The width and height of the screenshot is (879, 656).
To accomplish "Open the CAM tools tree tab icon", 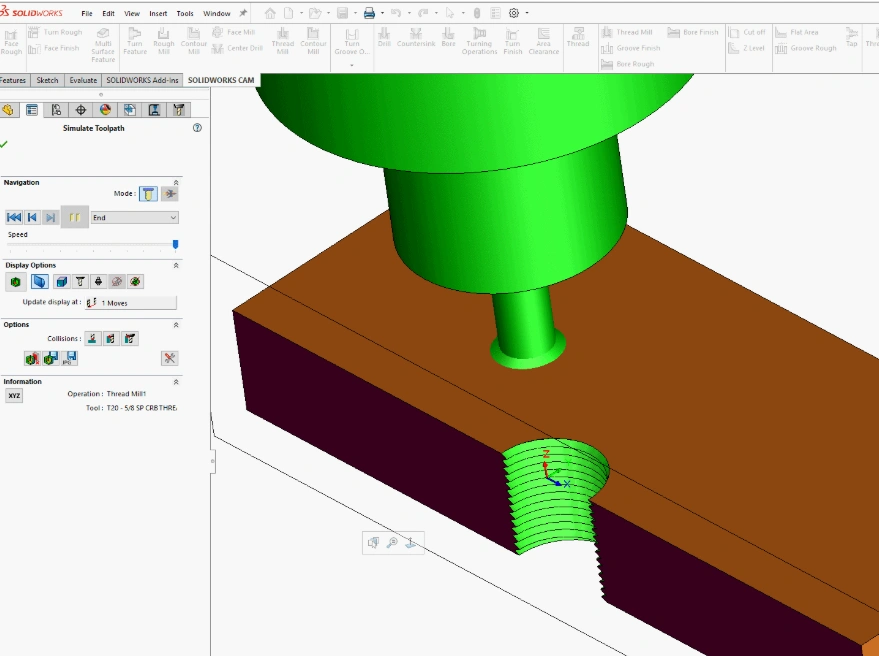I will pos(178,110).
